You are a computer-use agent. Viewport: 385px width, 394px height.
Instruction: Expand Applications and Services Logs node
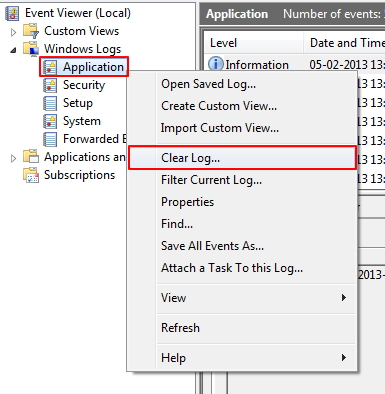pos(13,158)
